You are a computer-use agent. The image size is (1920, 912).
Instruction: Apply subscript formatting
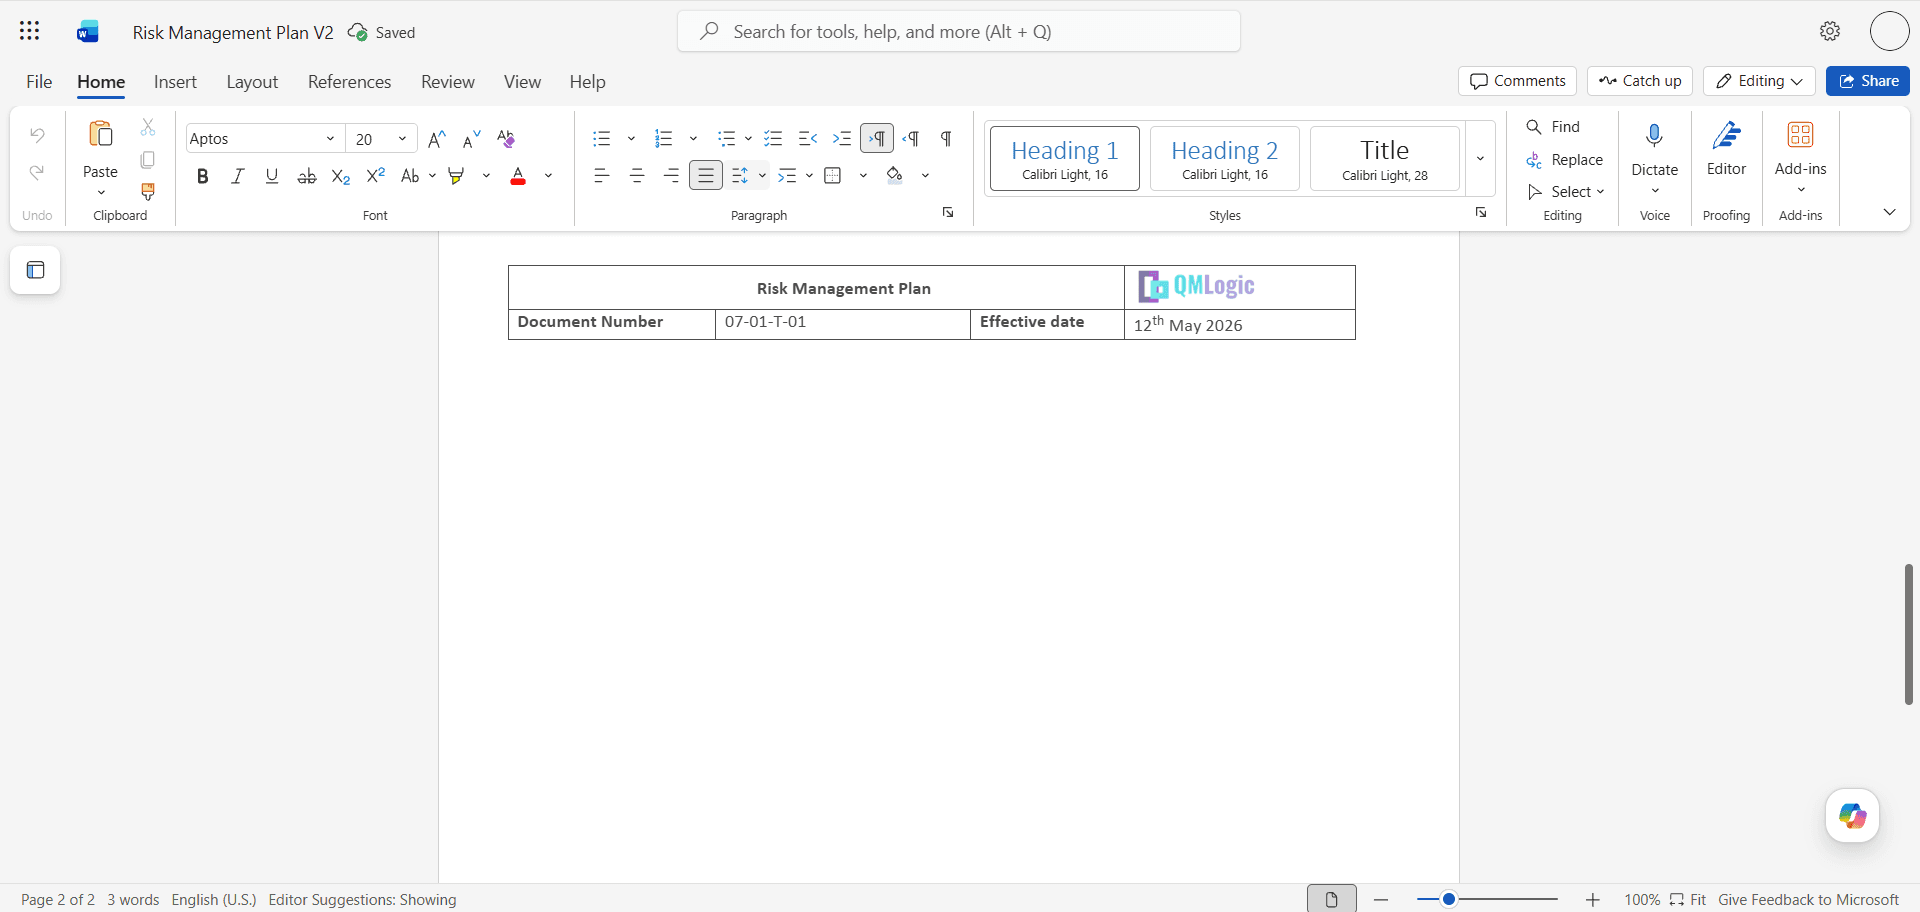pyautogui.click(x=341, y=176)
